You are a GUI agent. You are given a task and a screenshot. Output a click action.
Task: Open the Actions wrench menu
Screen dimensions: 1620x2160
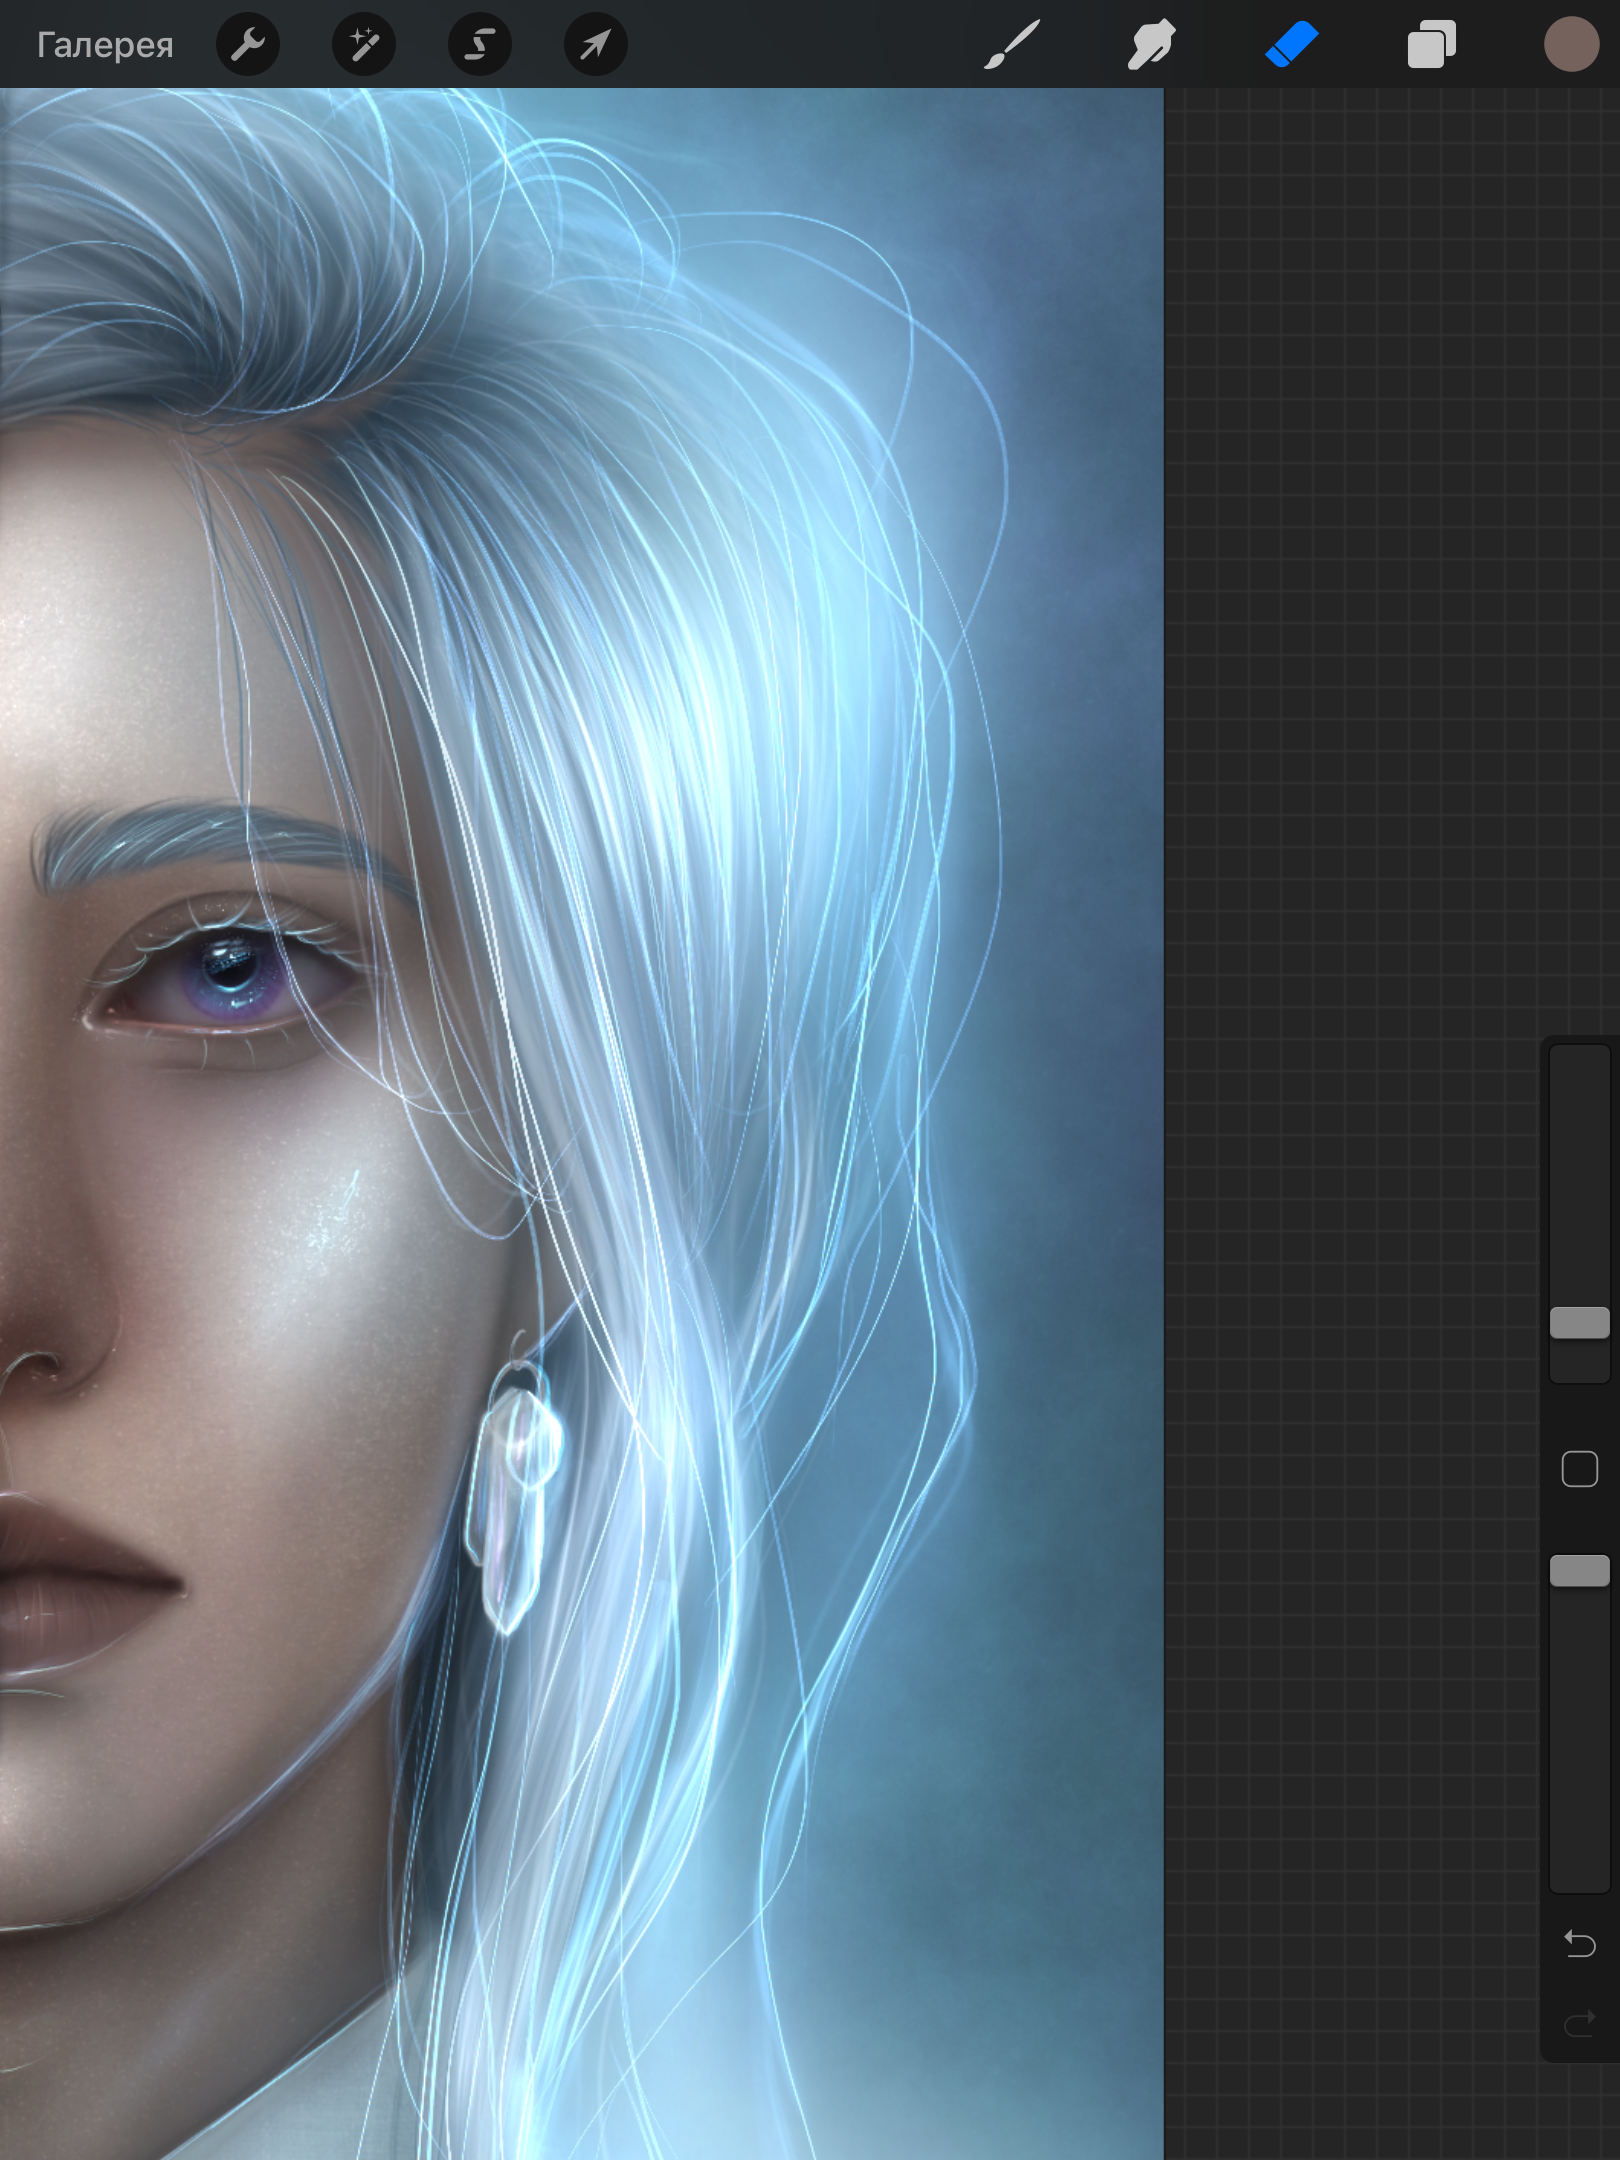(248, 45)
